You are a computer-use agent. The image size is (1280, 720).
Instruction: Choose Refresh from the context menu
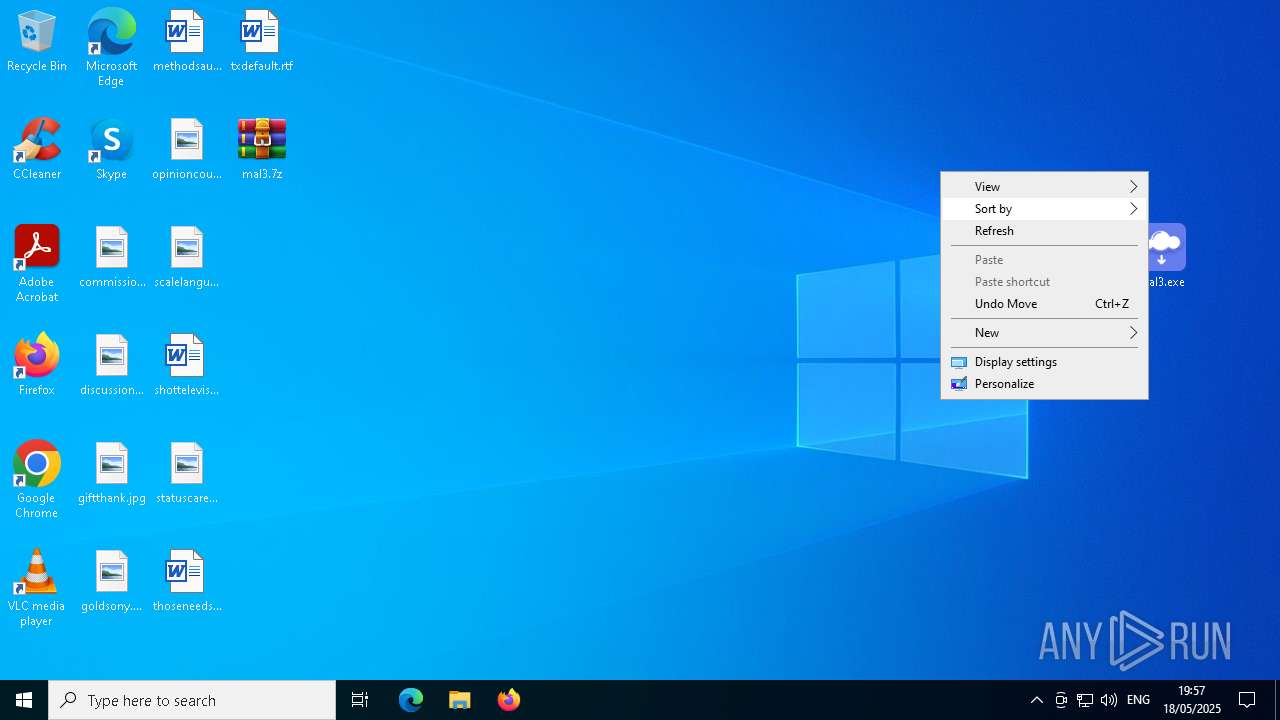[x=1044, y=231]
